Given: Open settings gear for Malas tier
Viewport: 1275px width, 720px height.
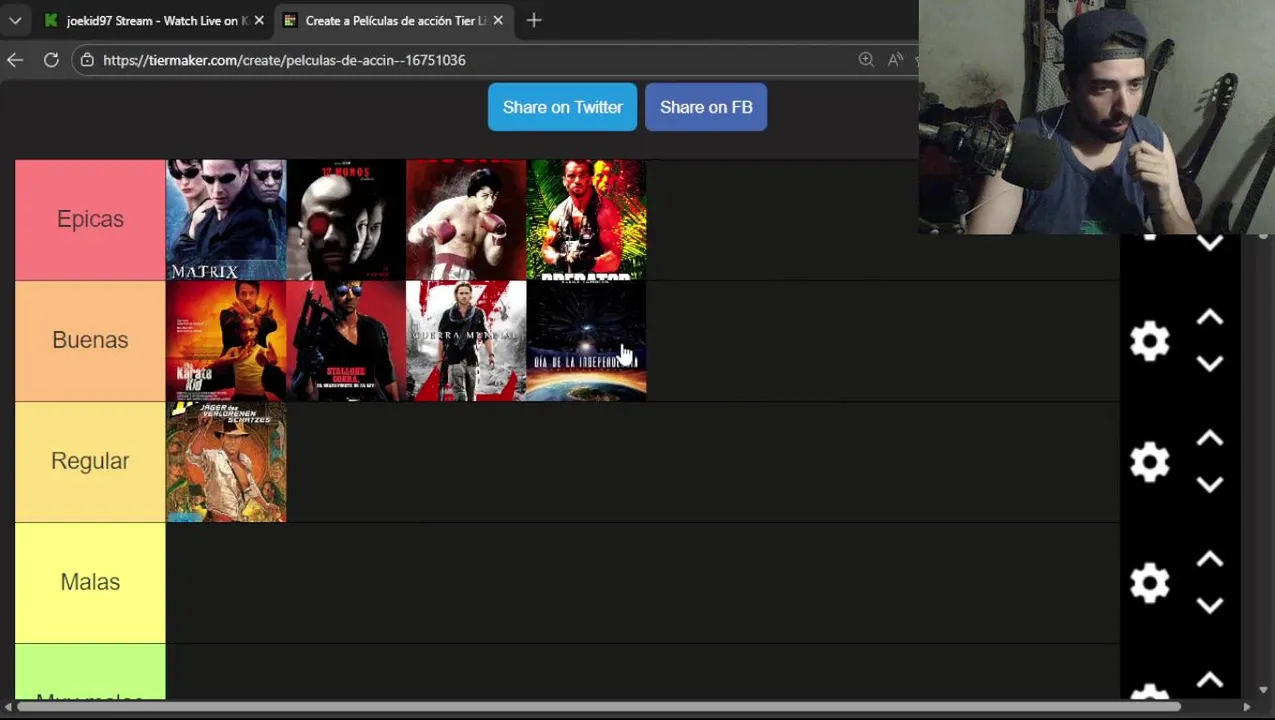Looking at the screenshot, I should pos(1150,583).
